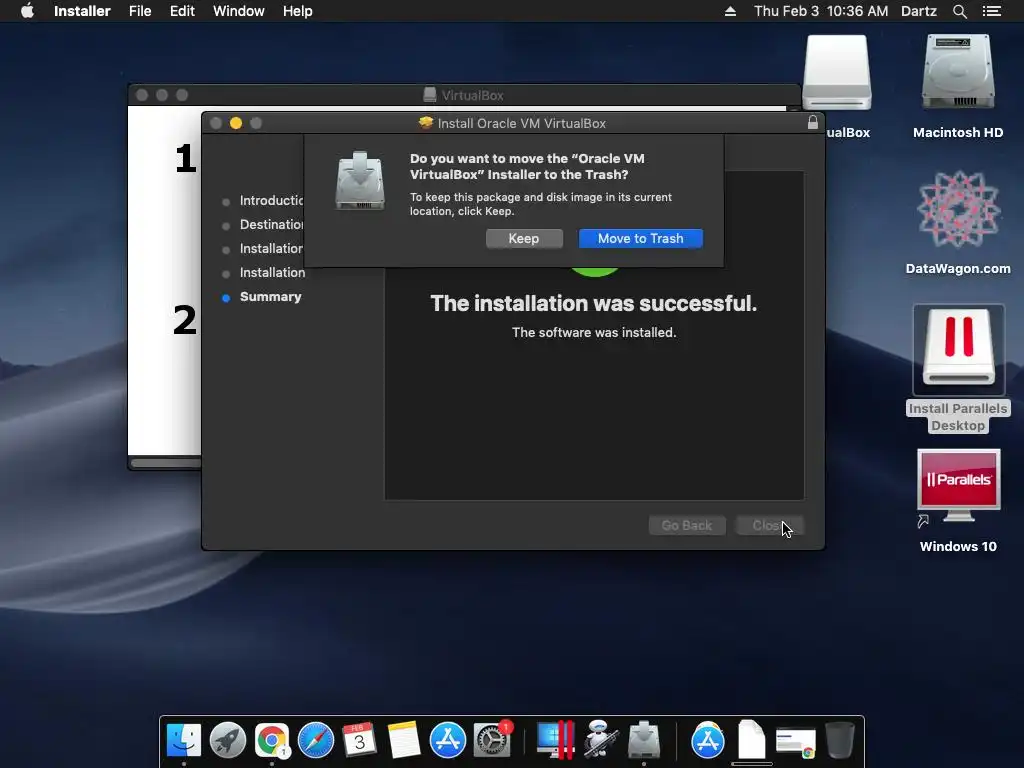Open Launchpad from the Dock
This screenshot has height=768, width=1024.
click(x=228, y=741)
